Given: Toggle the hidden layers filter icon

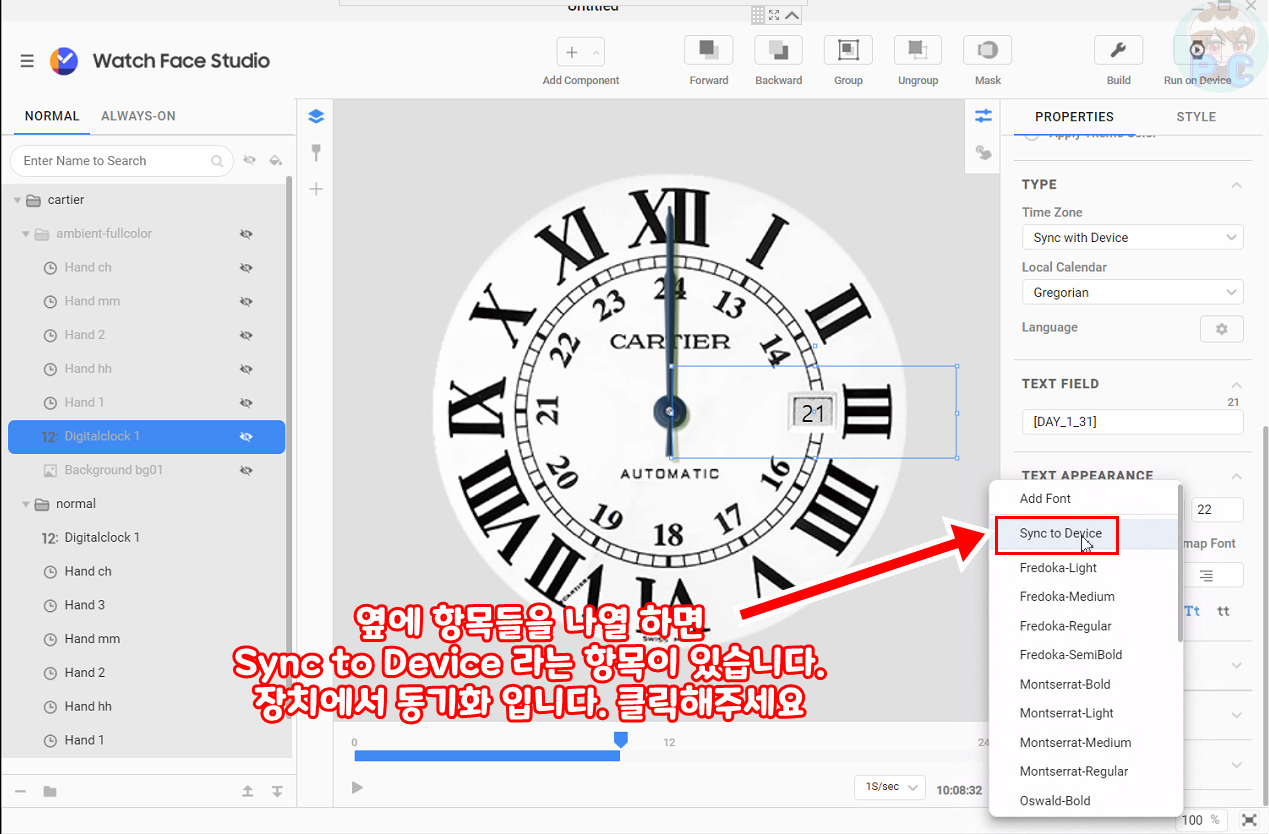Looking at the screenshot, I should tap(249, 160).
